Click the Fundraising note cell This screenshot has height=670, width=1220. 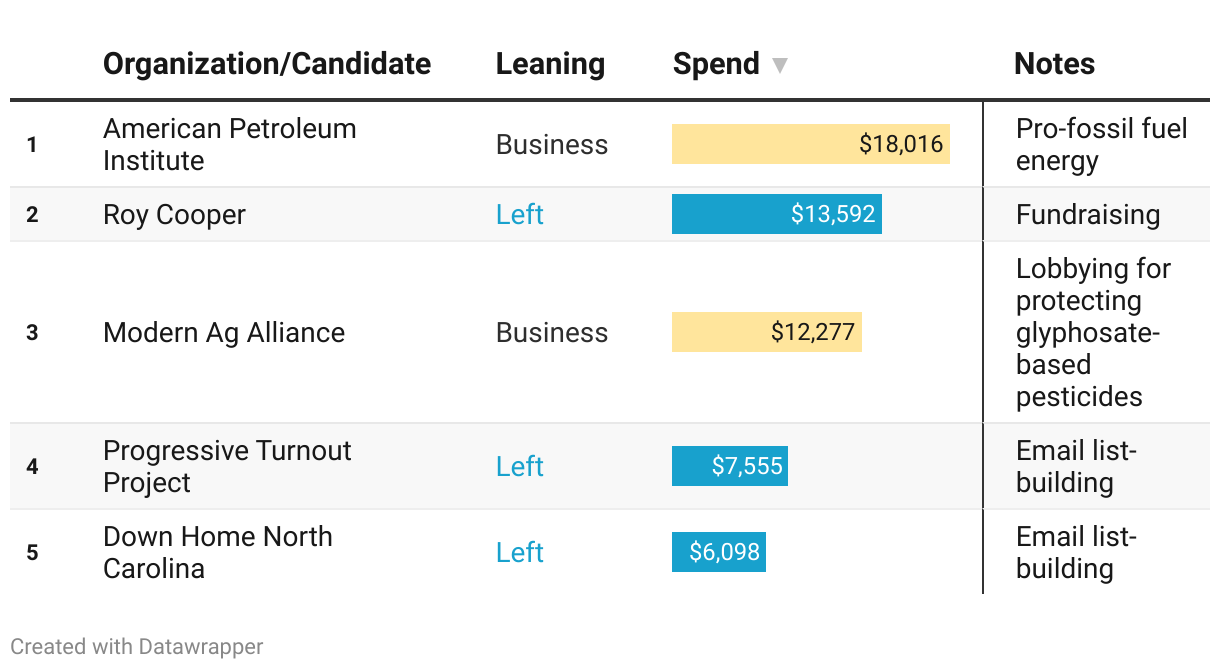tap(1088, 215)
